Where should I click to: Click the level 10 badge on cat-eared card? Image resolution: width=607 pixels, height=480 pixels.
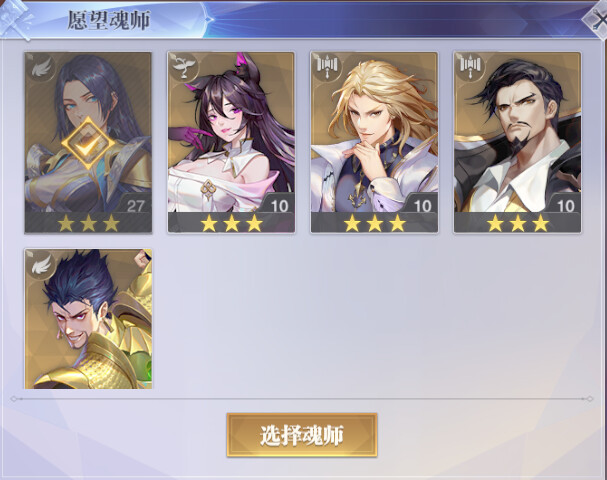pyautogui.click(x=279, y=204)
